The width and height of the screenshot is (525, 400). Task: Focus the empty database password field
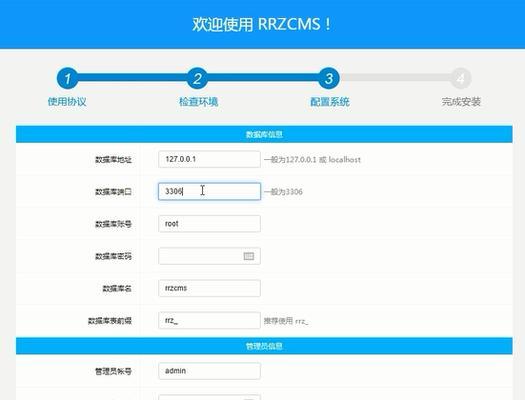tap(209, 256)
